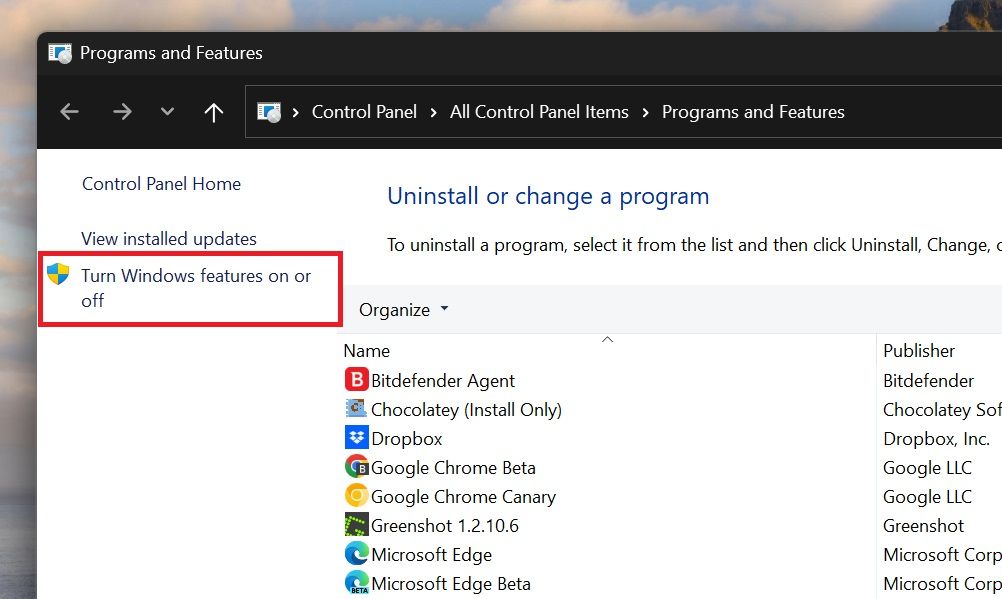Open View installed updates link
1002x599 pixels.
click(169, 239)
